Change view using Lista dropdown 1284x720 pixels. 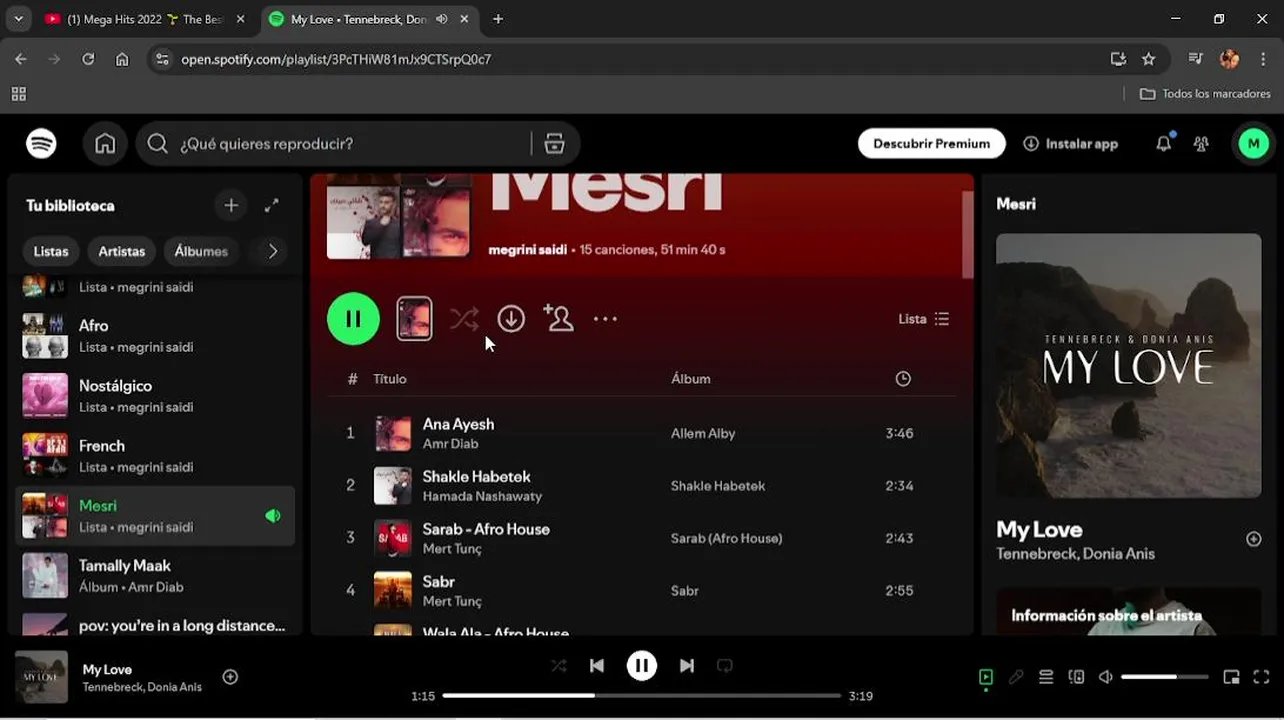(x=924, y=319)
